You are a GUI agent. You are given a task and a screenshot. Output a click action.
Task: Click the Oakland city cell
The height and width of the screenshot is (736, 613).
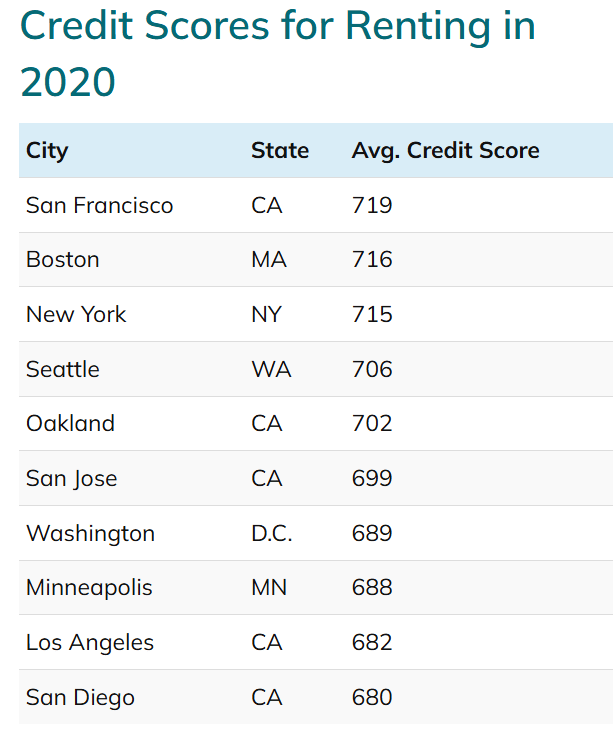point(70,424)
